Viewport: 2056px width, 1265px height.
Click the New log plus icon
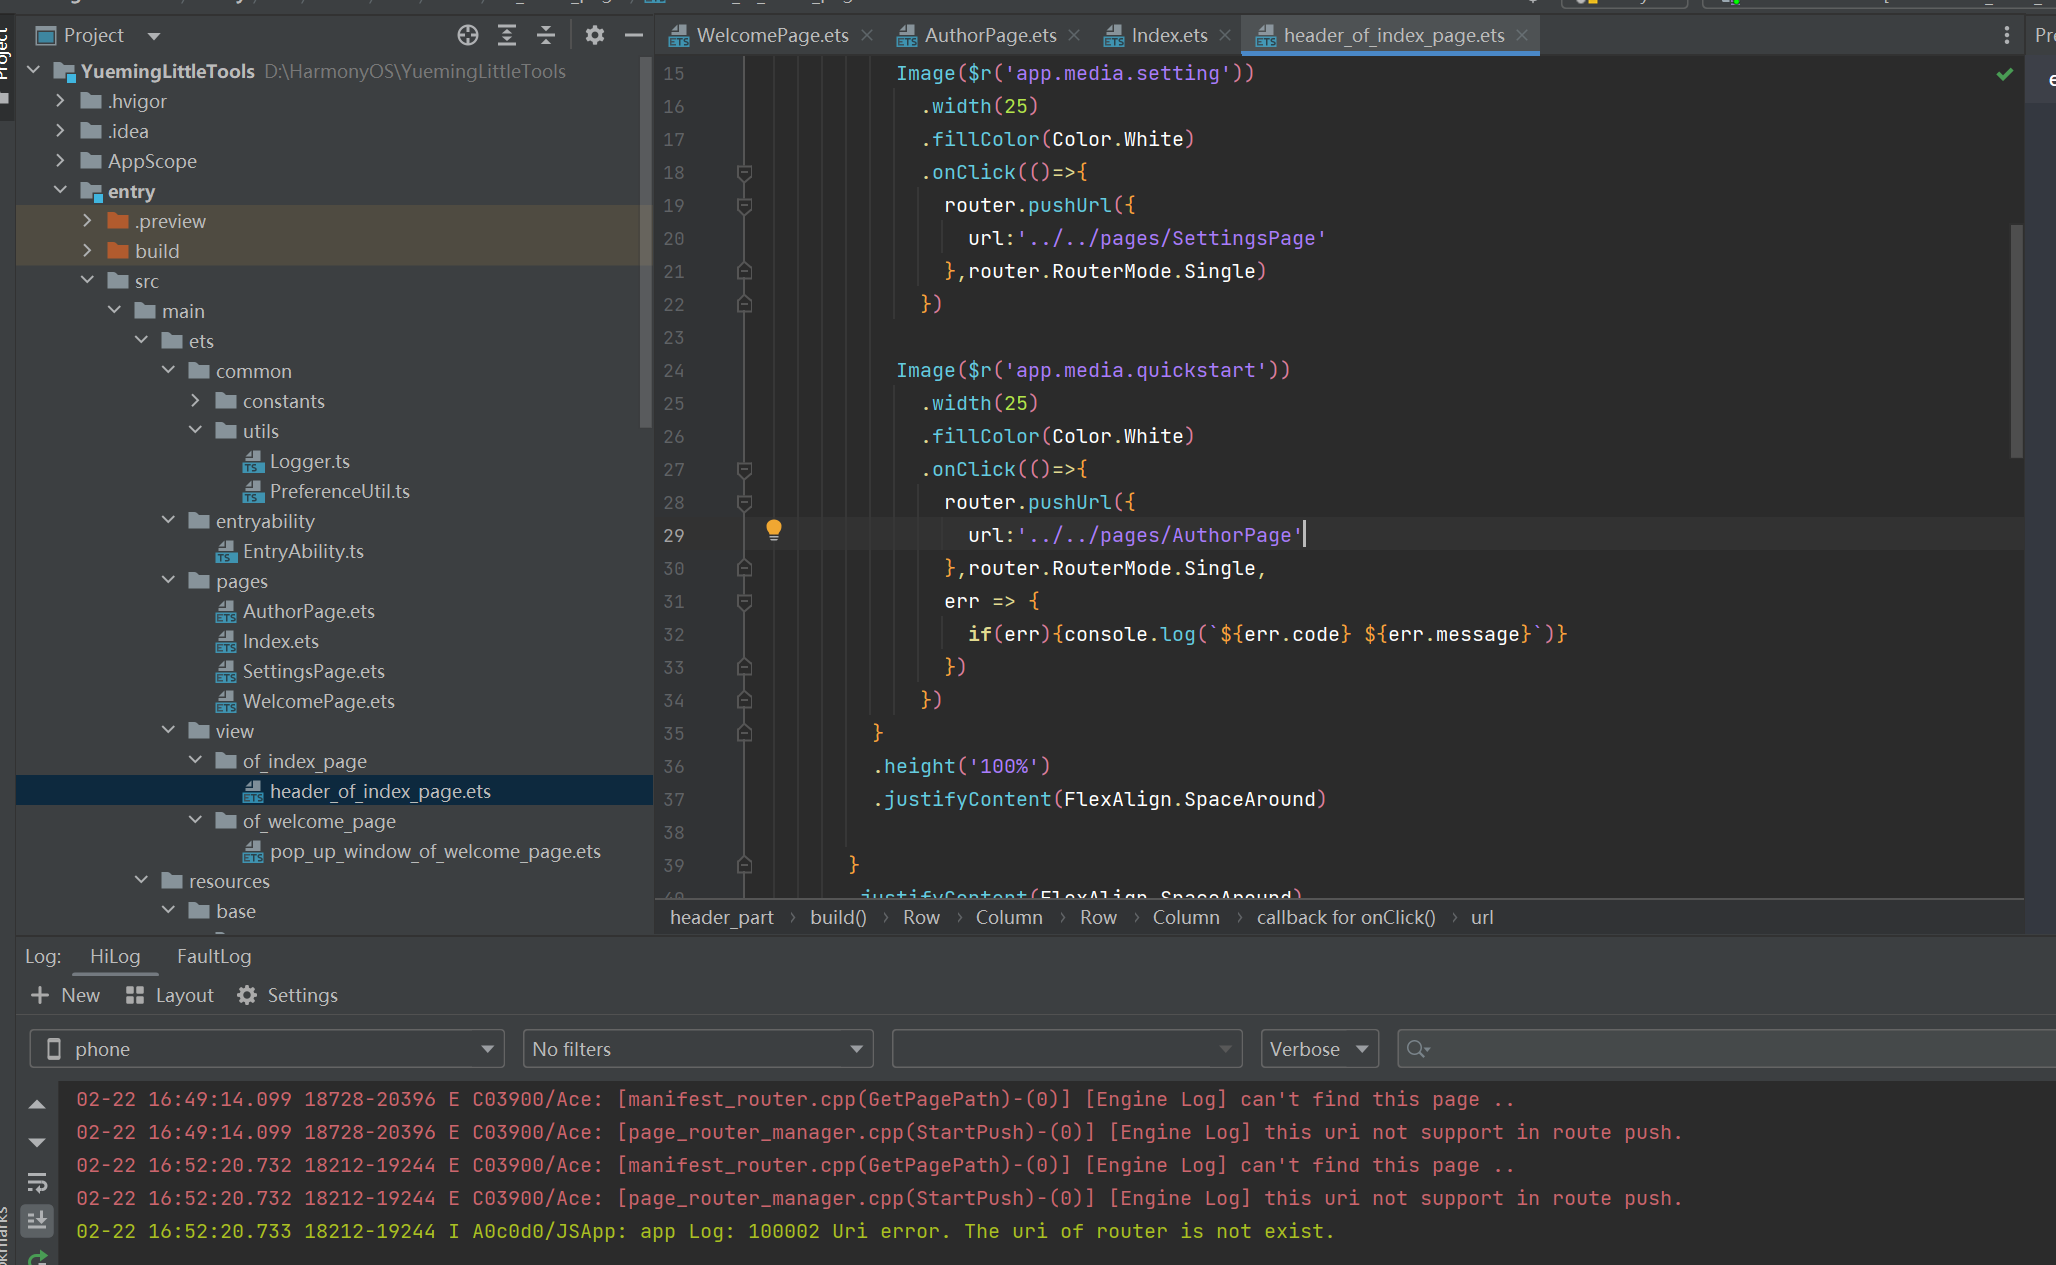pyautogui.click(x=40, y=995)
